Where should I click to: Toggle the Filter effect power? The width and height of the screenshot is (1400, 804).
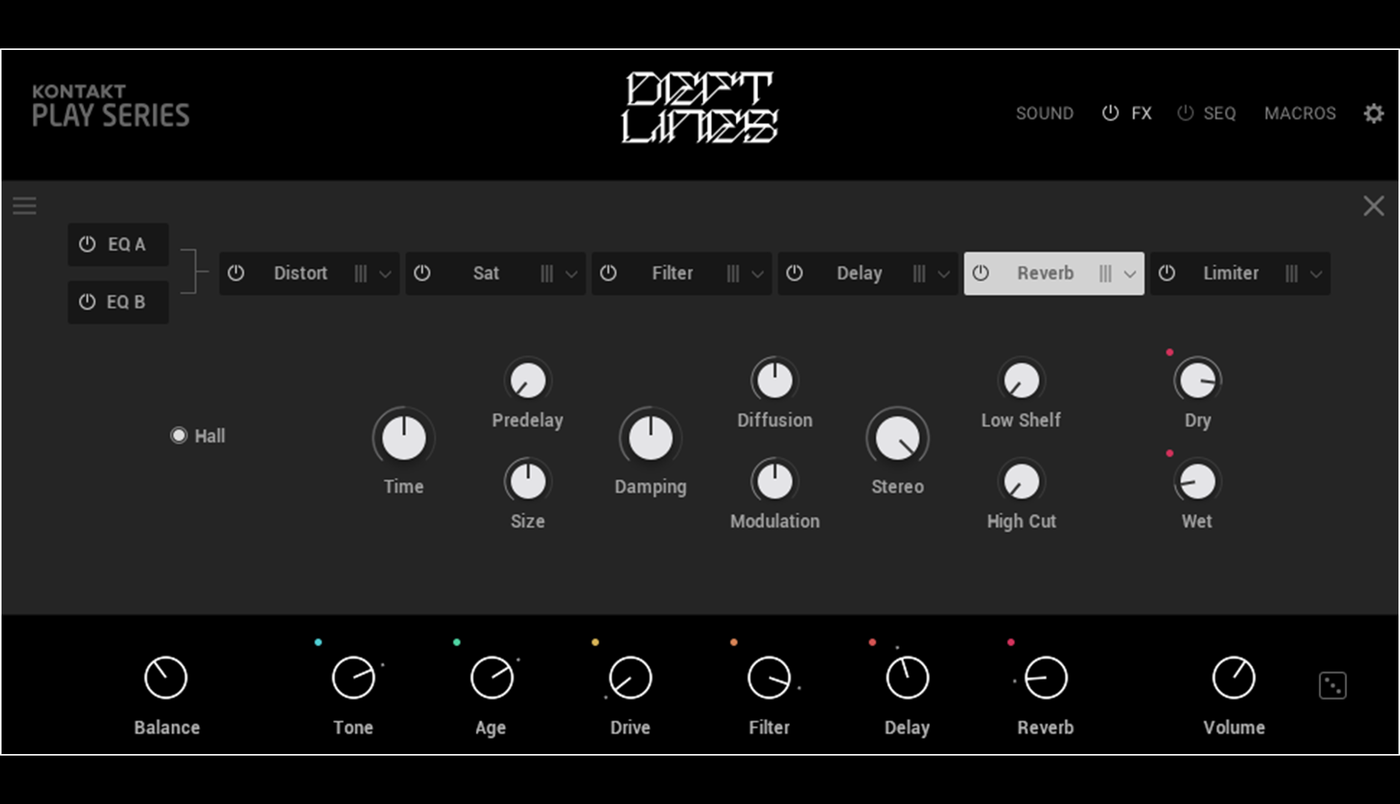click(x=608, y=273)
